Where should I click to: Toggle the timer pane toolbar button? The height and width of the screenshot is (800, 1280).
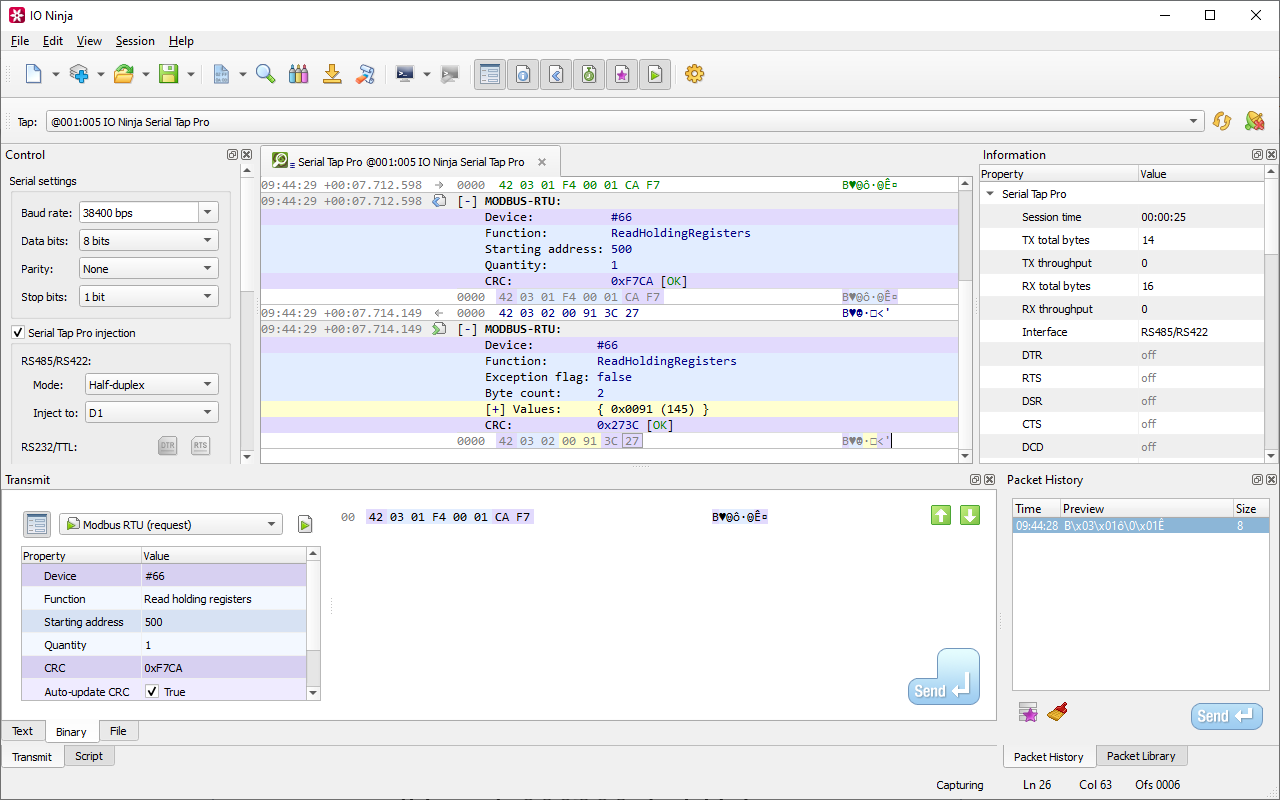(589, 74)
